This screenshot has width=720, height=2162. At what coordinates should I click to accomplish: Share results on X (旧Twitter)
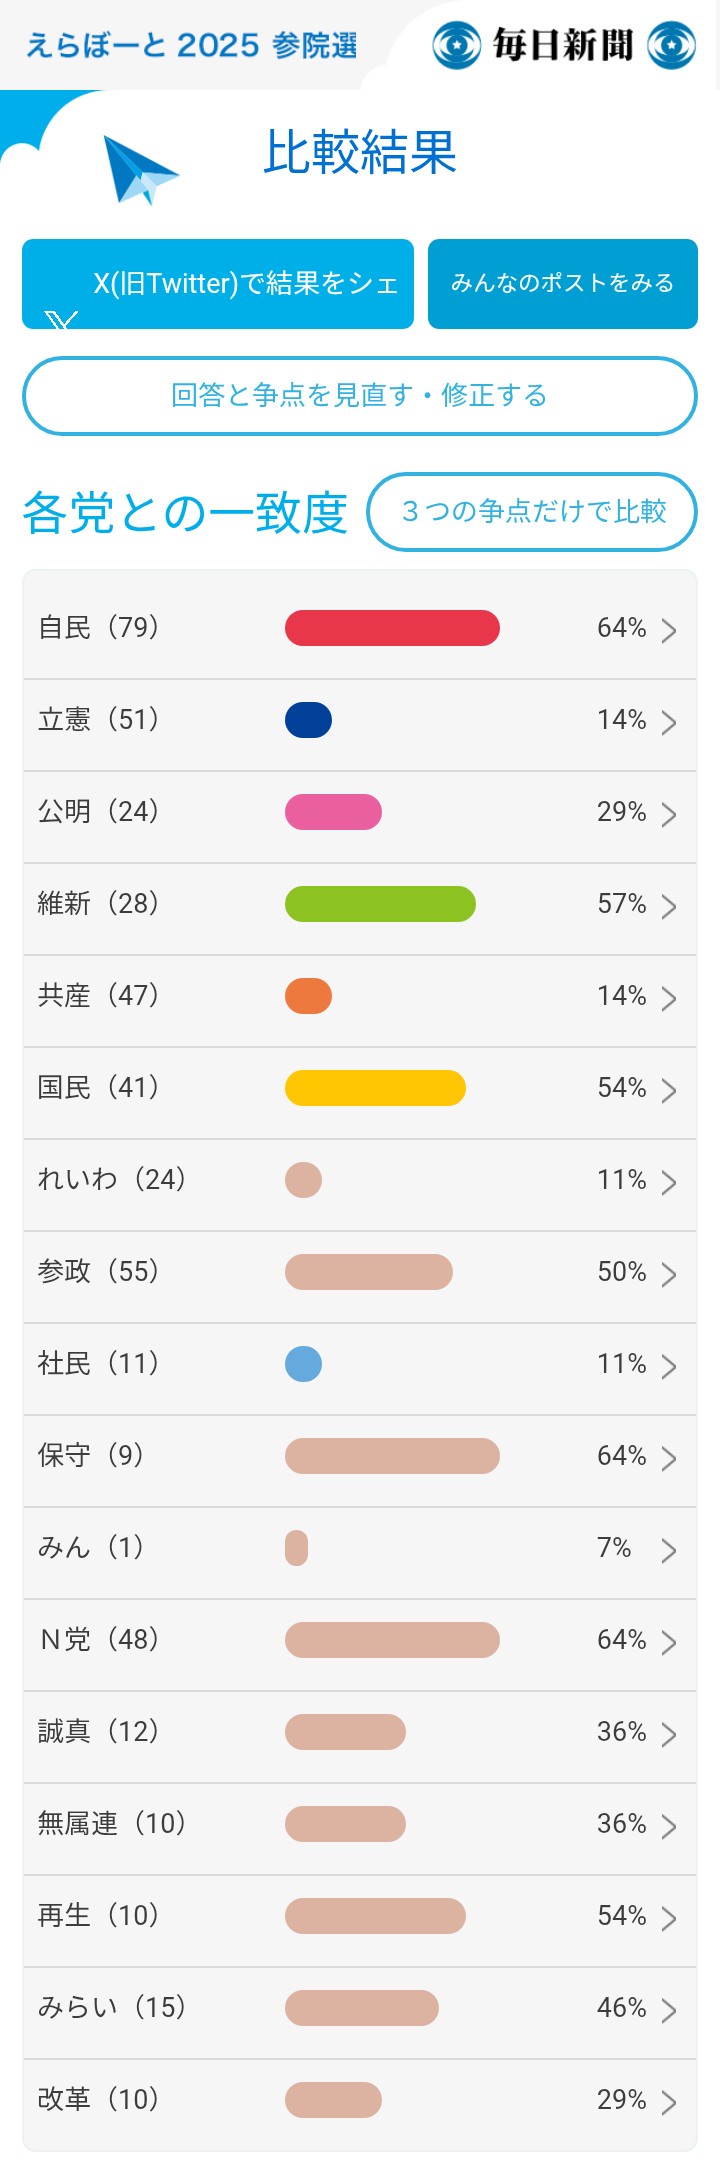point(218,284)
